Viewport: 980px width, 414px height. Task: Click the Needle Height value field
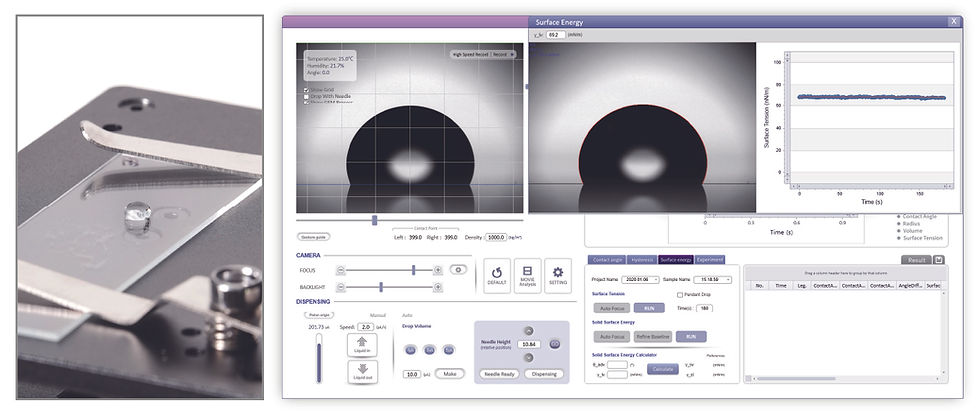pos(529,345)
